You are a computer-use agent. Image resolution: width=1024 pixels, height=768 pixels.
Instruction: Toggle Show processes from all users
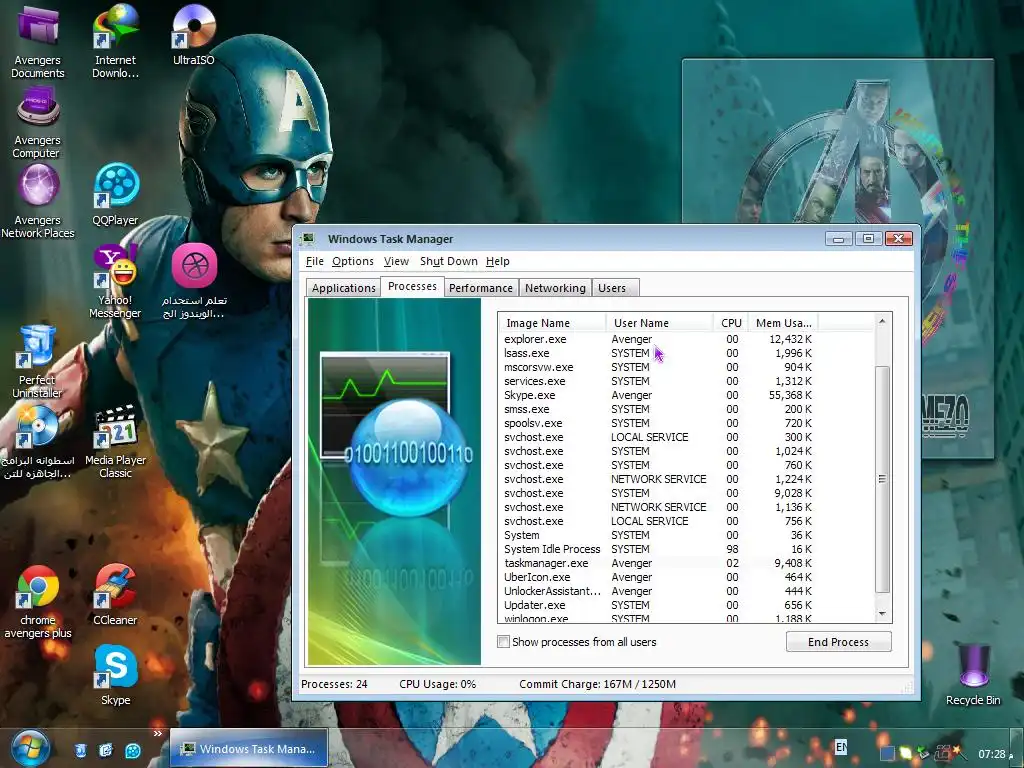point(504,642)
